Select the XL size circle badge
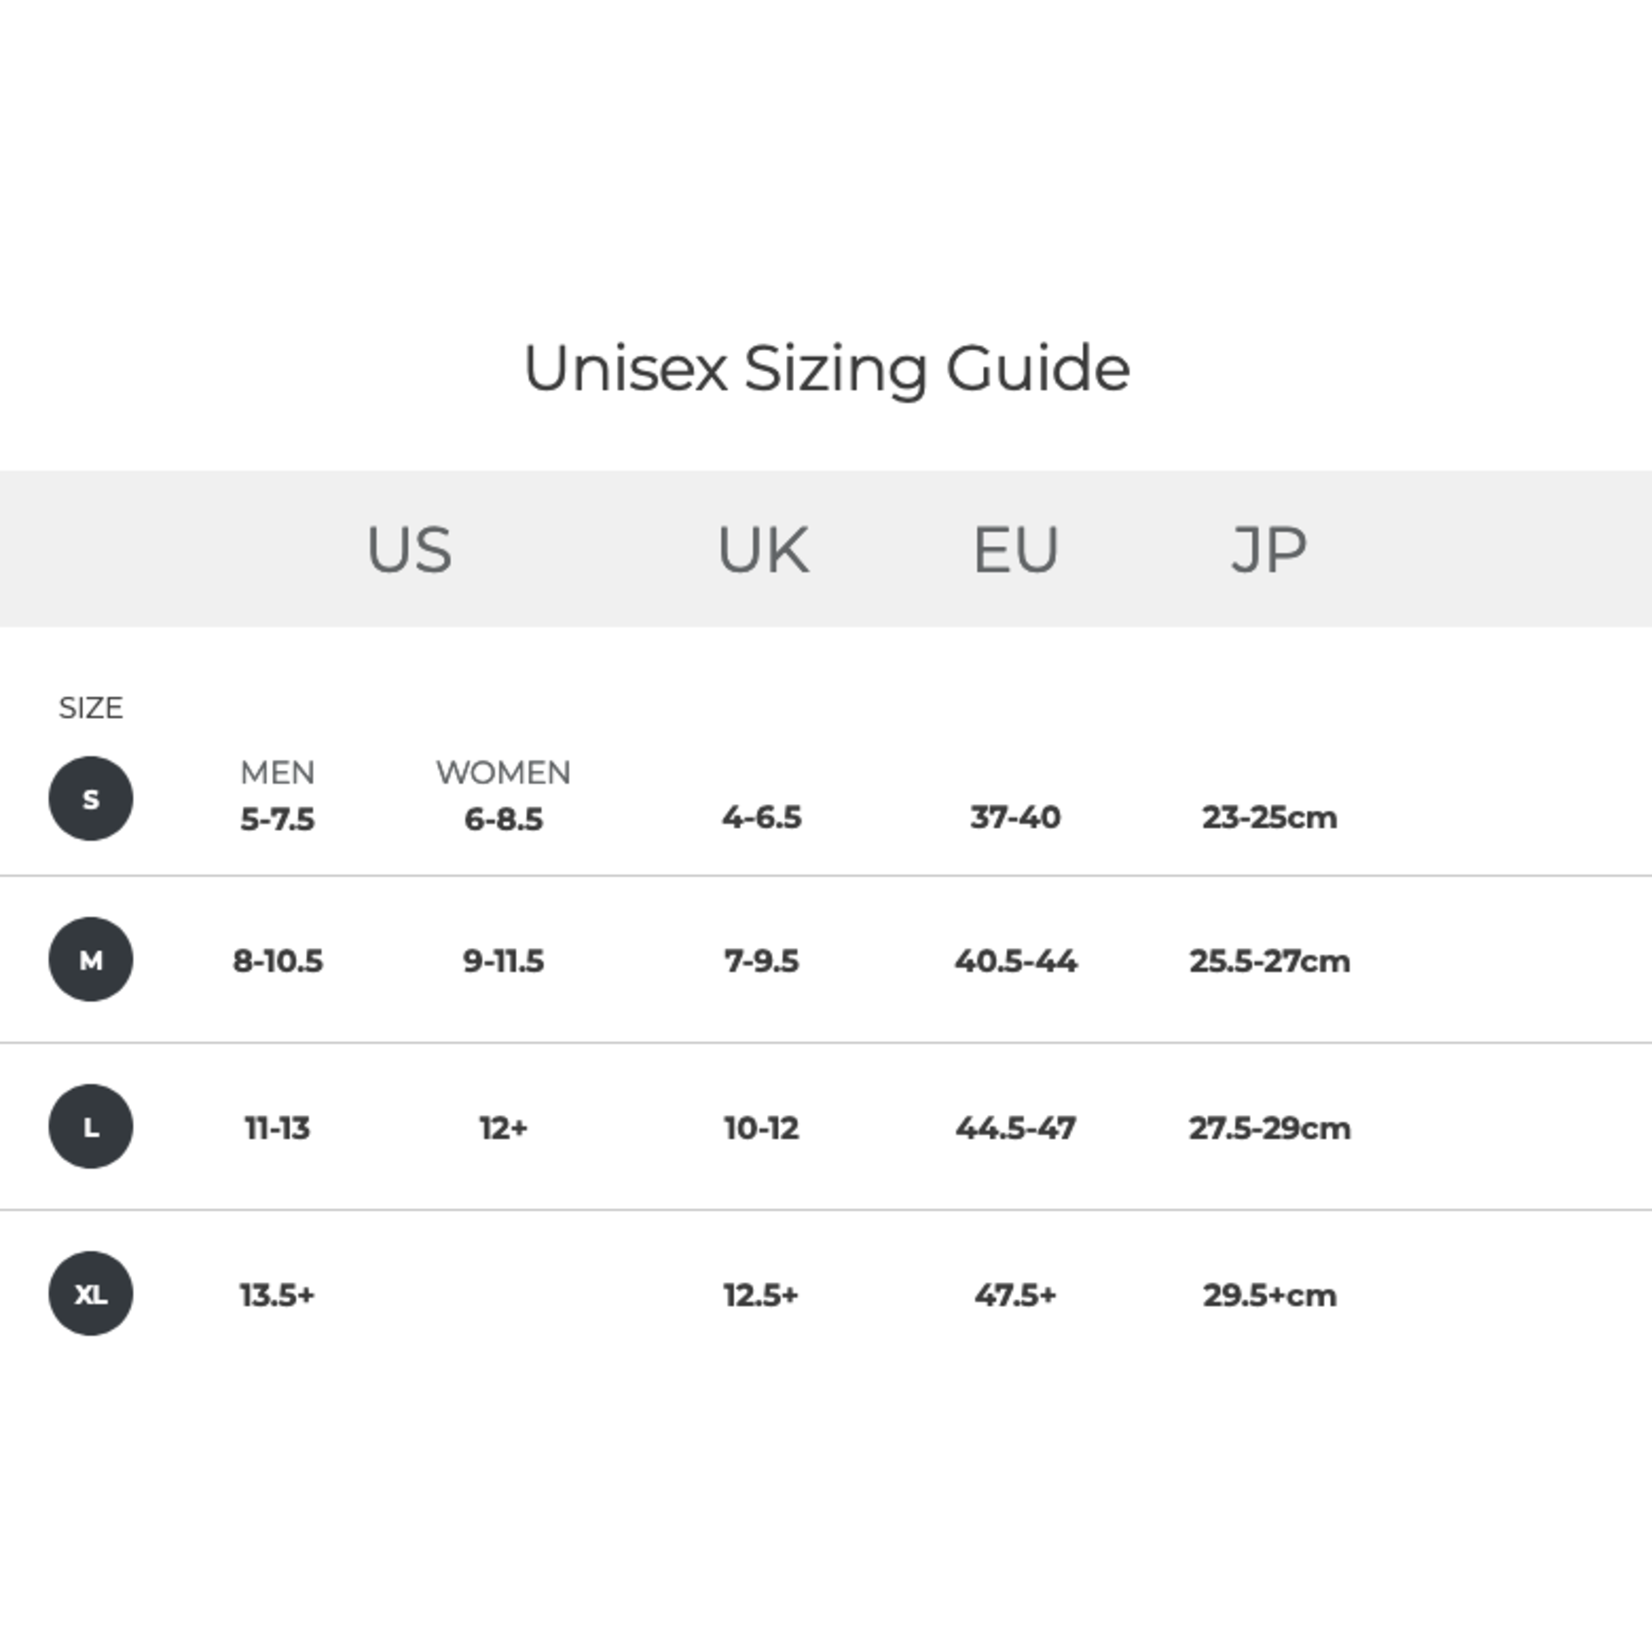This screenshot has width=1652, height=1652. coord(91,1294)
